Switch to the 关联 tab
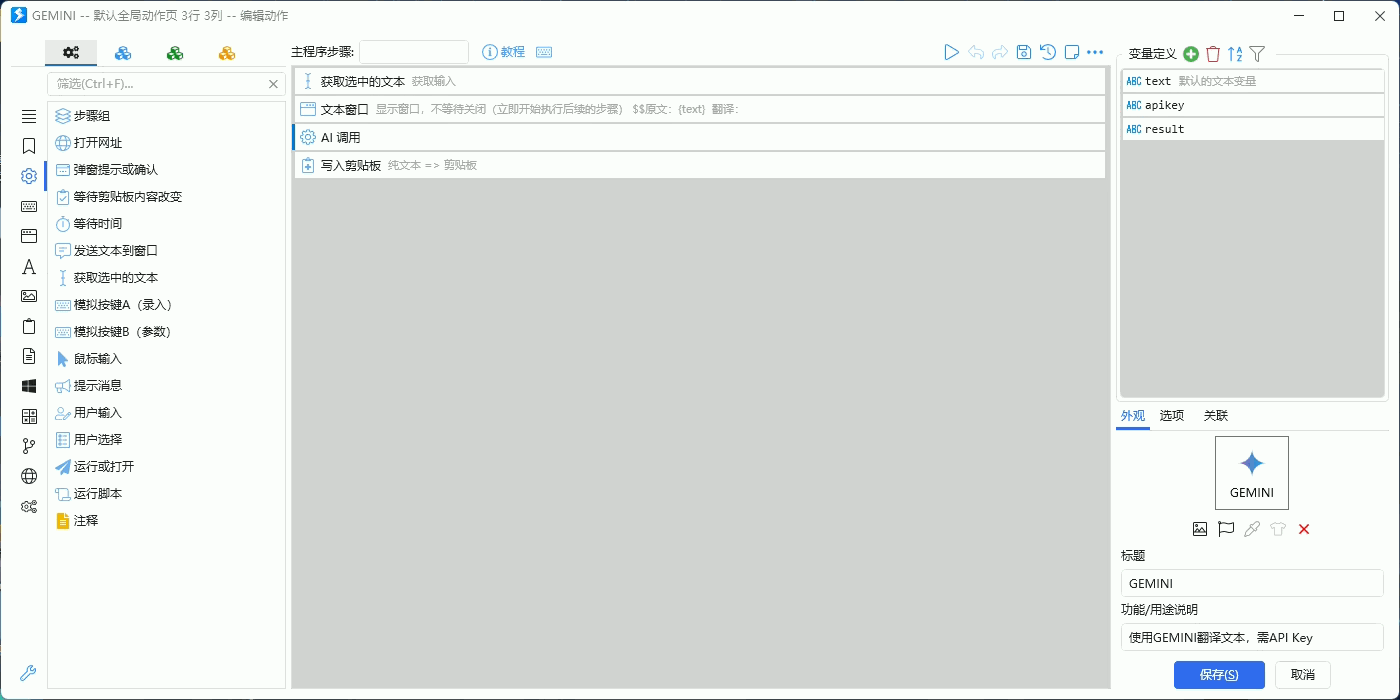1400x700 pixels. tap(1215, 416)
